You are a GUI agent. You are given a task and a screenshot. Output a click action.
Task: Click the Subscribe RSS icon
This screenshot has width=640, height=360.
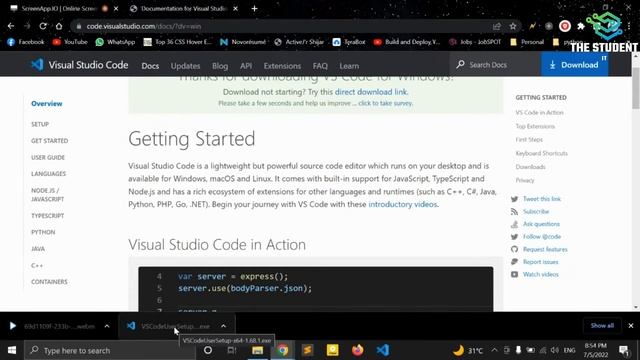514,211
